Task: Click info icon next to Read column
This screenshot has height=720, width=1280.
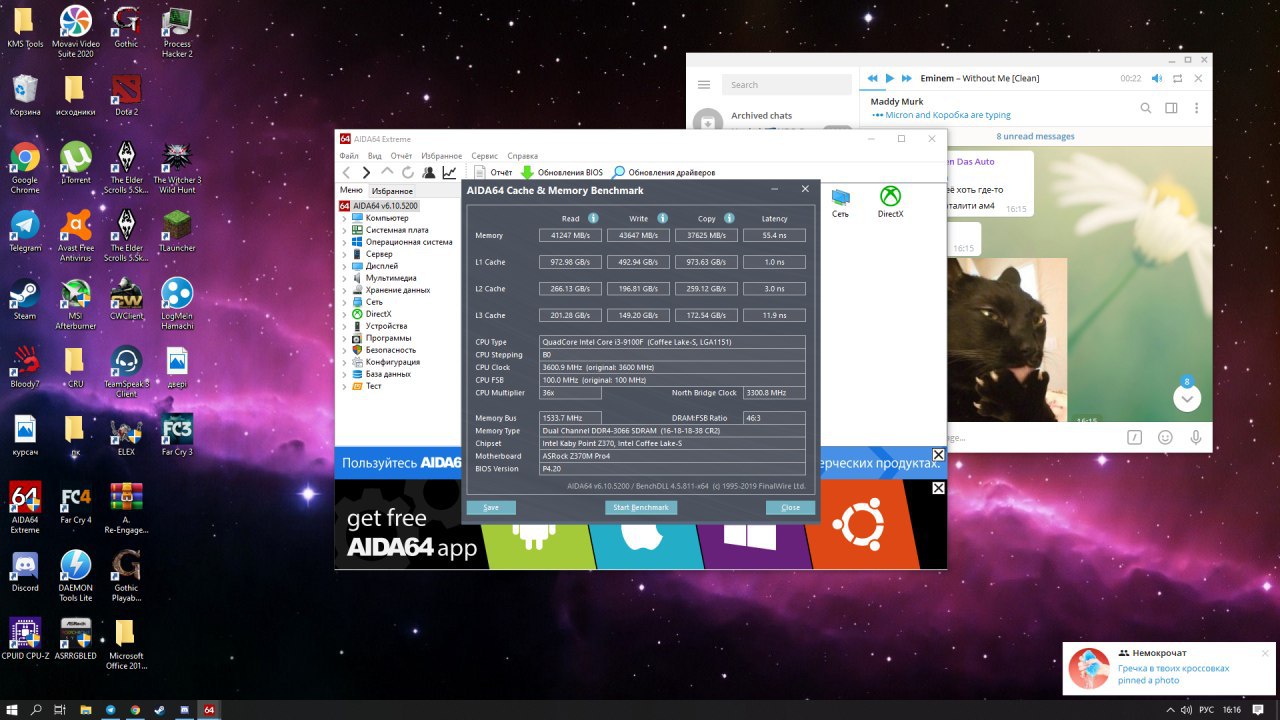Action: [x=593, y=218]
